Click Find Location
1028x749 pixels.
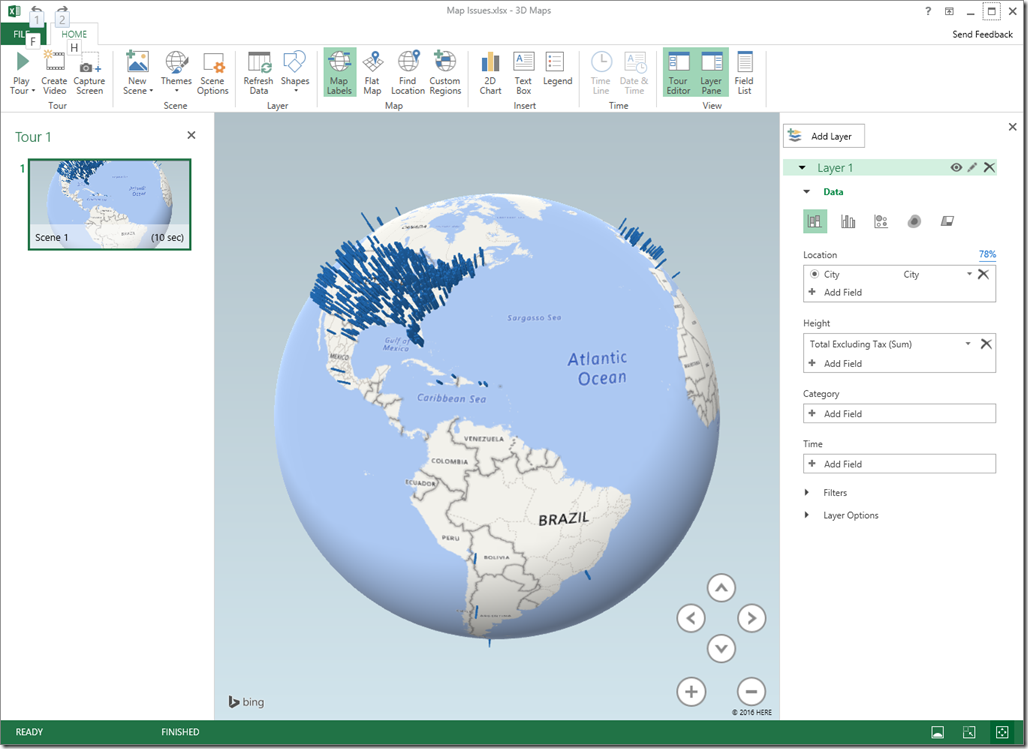point(408,73)
